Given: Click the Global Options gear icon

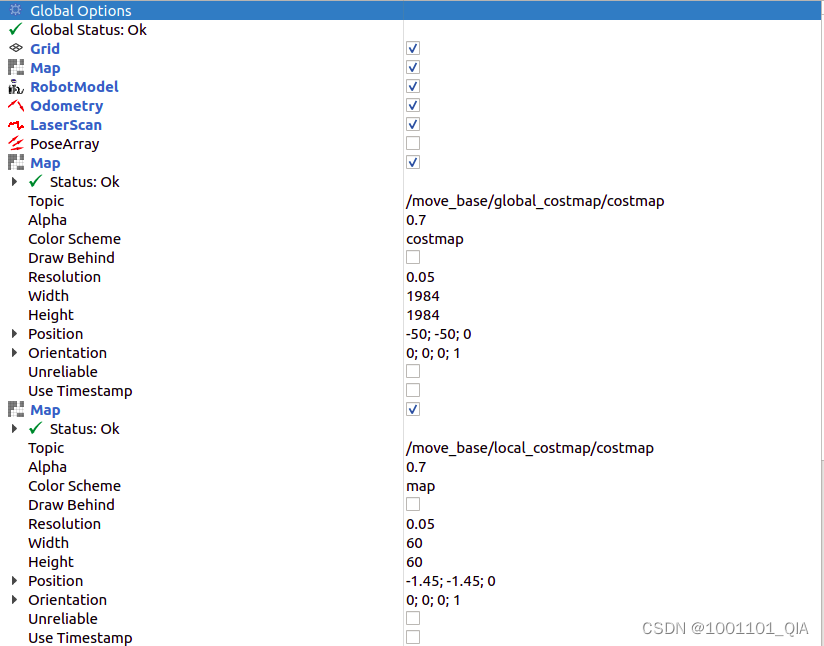Looking at the screenshot, I should 16,10.
